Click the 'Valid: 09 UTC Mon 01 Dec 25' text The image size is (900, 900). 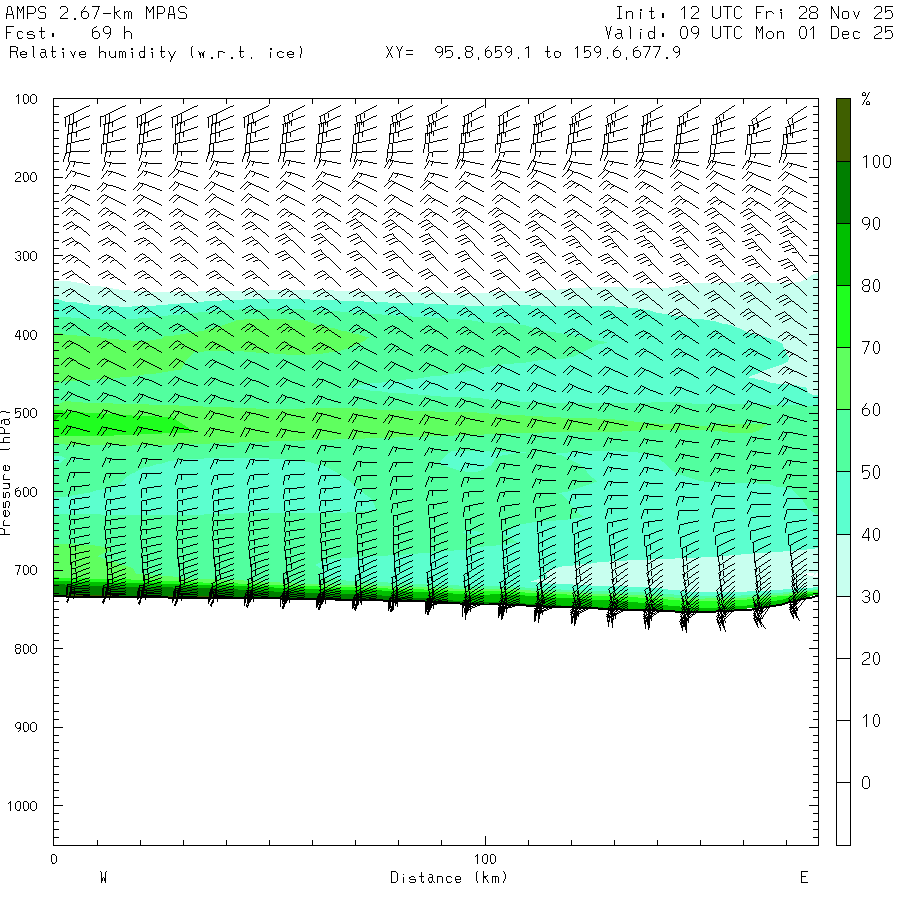click(x=754, y=33)
